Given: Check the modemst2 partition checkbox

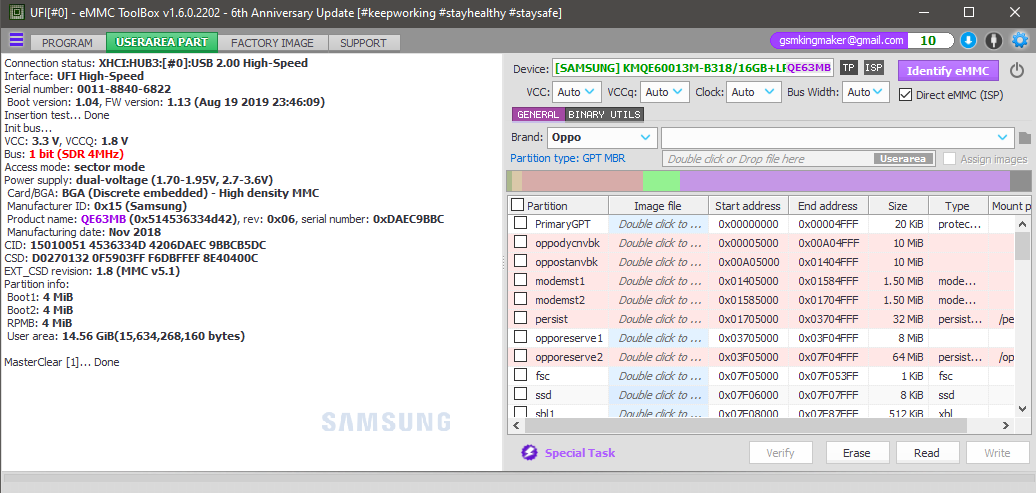Looking at the screenshot, I should pos(521,300).
